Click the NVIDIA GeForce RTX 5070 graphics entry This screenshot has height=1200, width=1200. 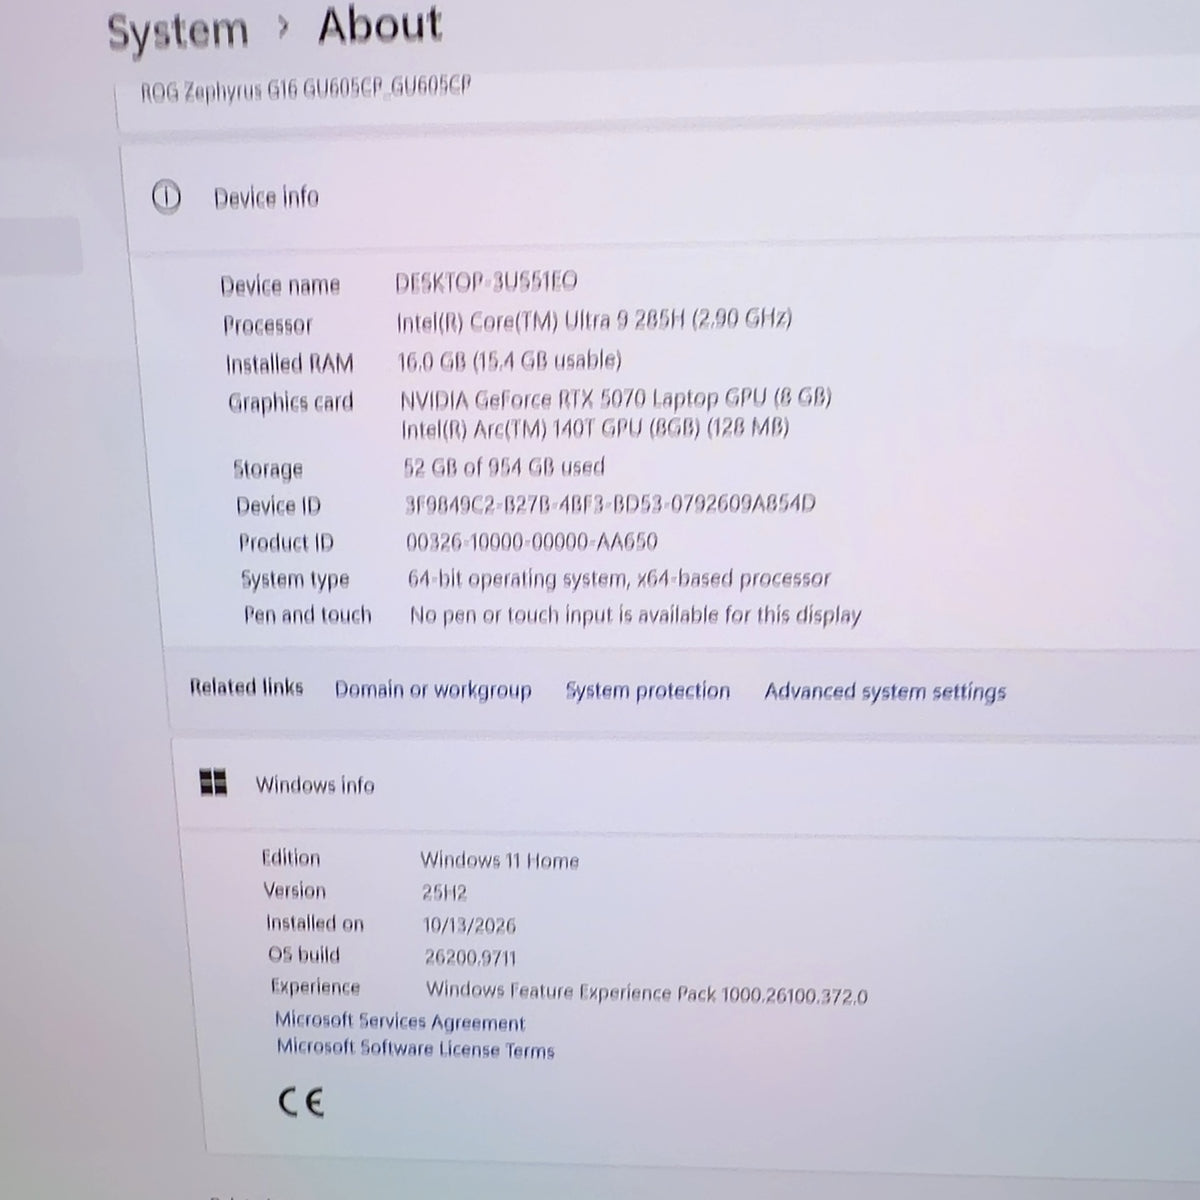click(x=616, y=399)
